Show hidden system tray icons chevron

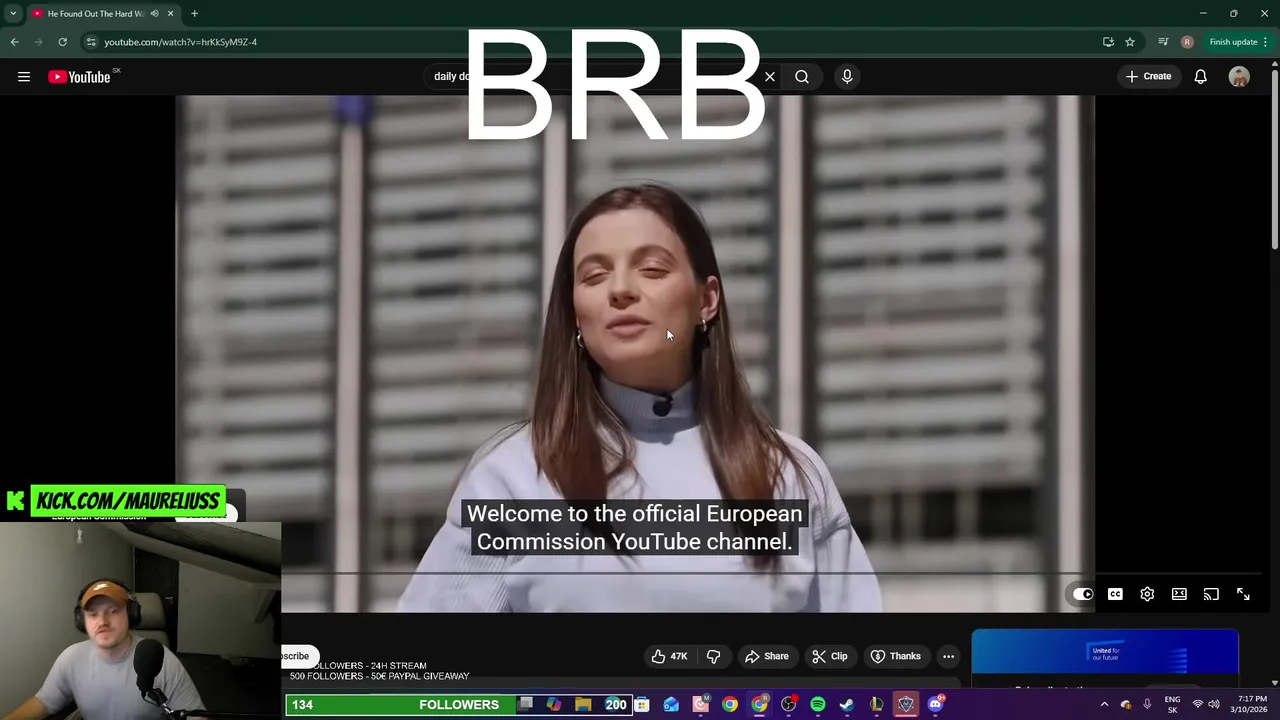click(1104, 705)
